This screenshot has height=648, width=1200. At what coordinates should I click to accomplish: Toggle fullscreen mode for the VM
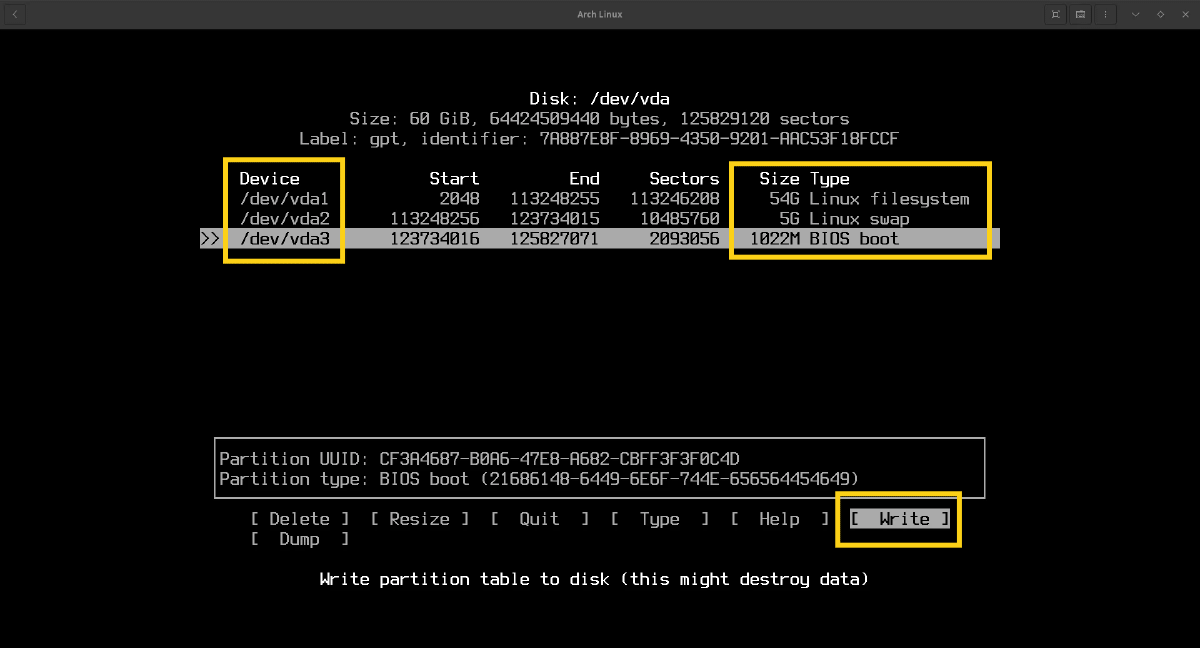point(1055,14)
